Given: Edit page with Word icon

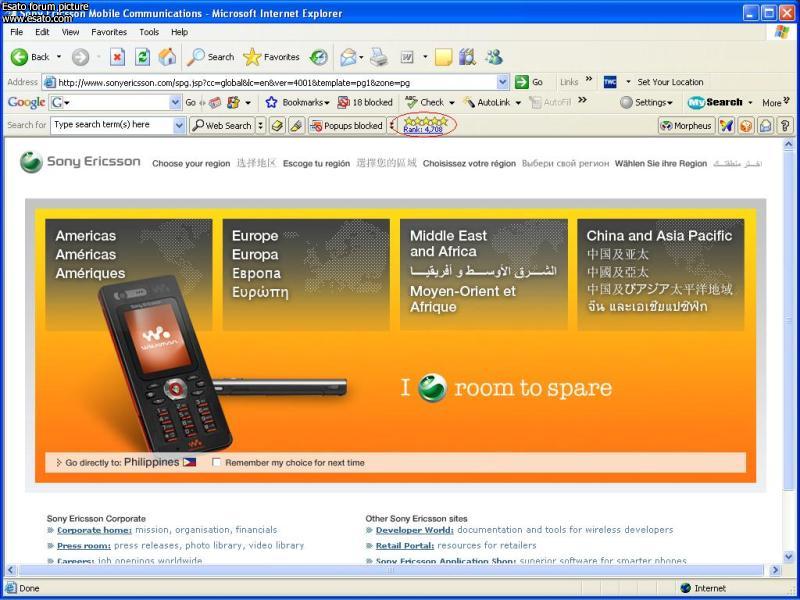Looking at the screenshot, I should [407, 57].
